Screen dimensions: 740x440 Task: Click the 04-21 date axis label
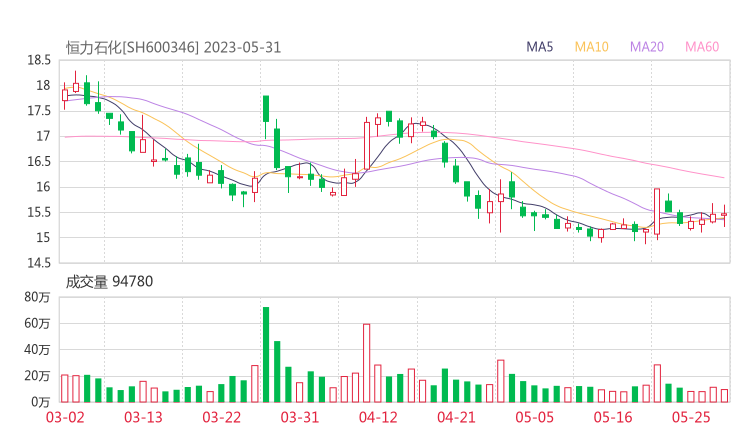[x=456, y=417]
